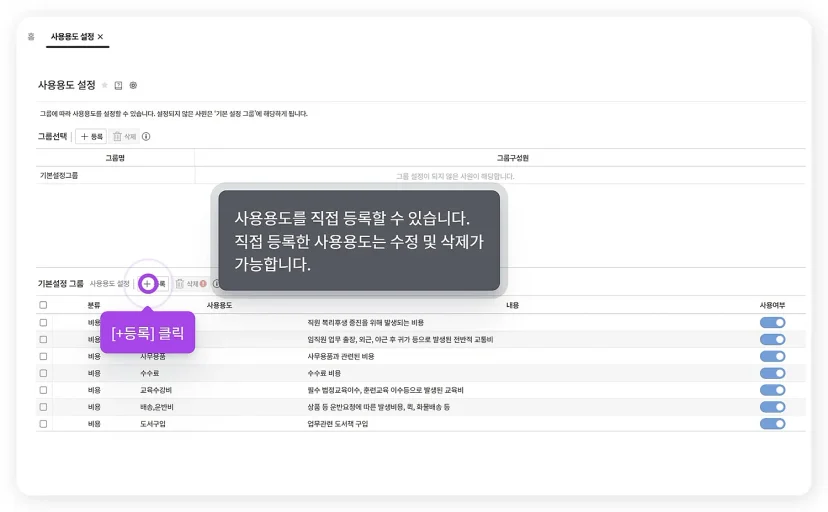Switch to the 사용용도 설정 tab
This screenshot has height=512, width=828.
[72, 36]
